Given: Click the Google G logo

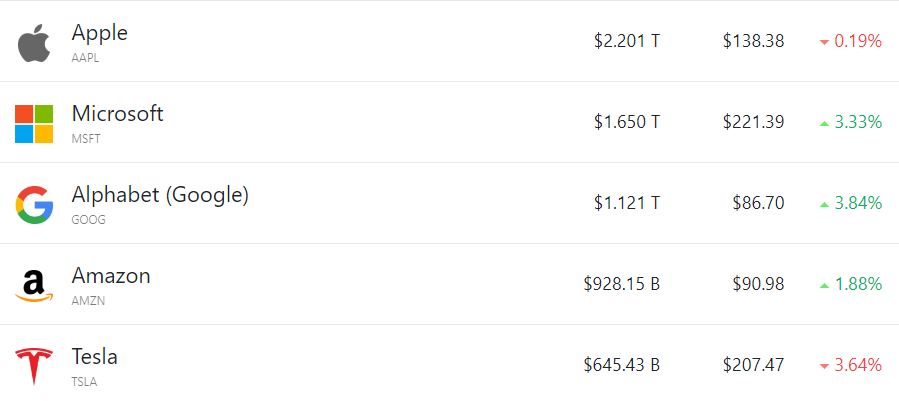Looking at the screenshot, I should point(33,204).
